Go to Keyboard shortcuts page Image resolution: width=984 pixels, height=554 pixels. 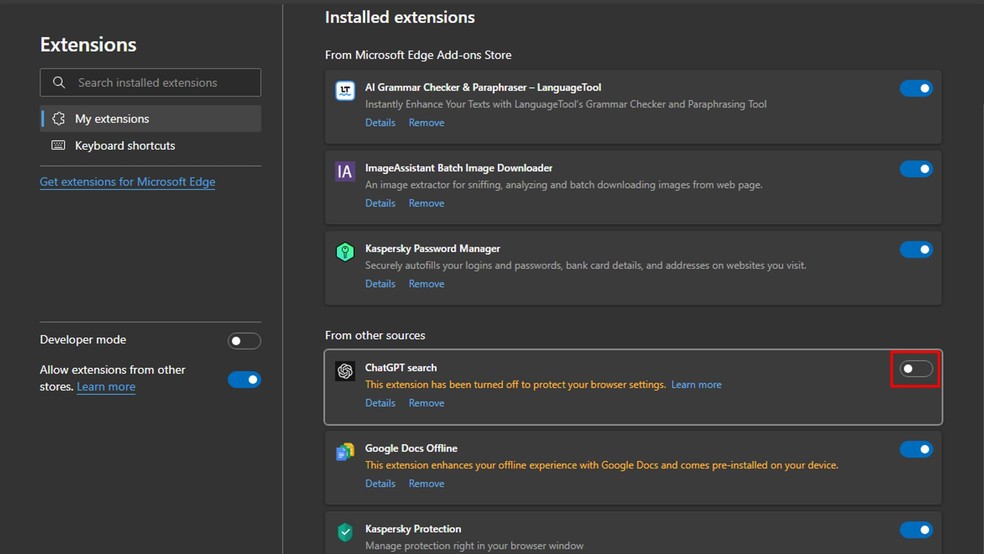tap(151, 146)
